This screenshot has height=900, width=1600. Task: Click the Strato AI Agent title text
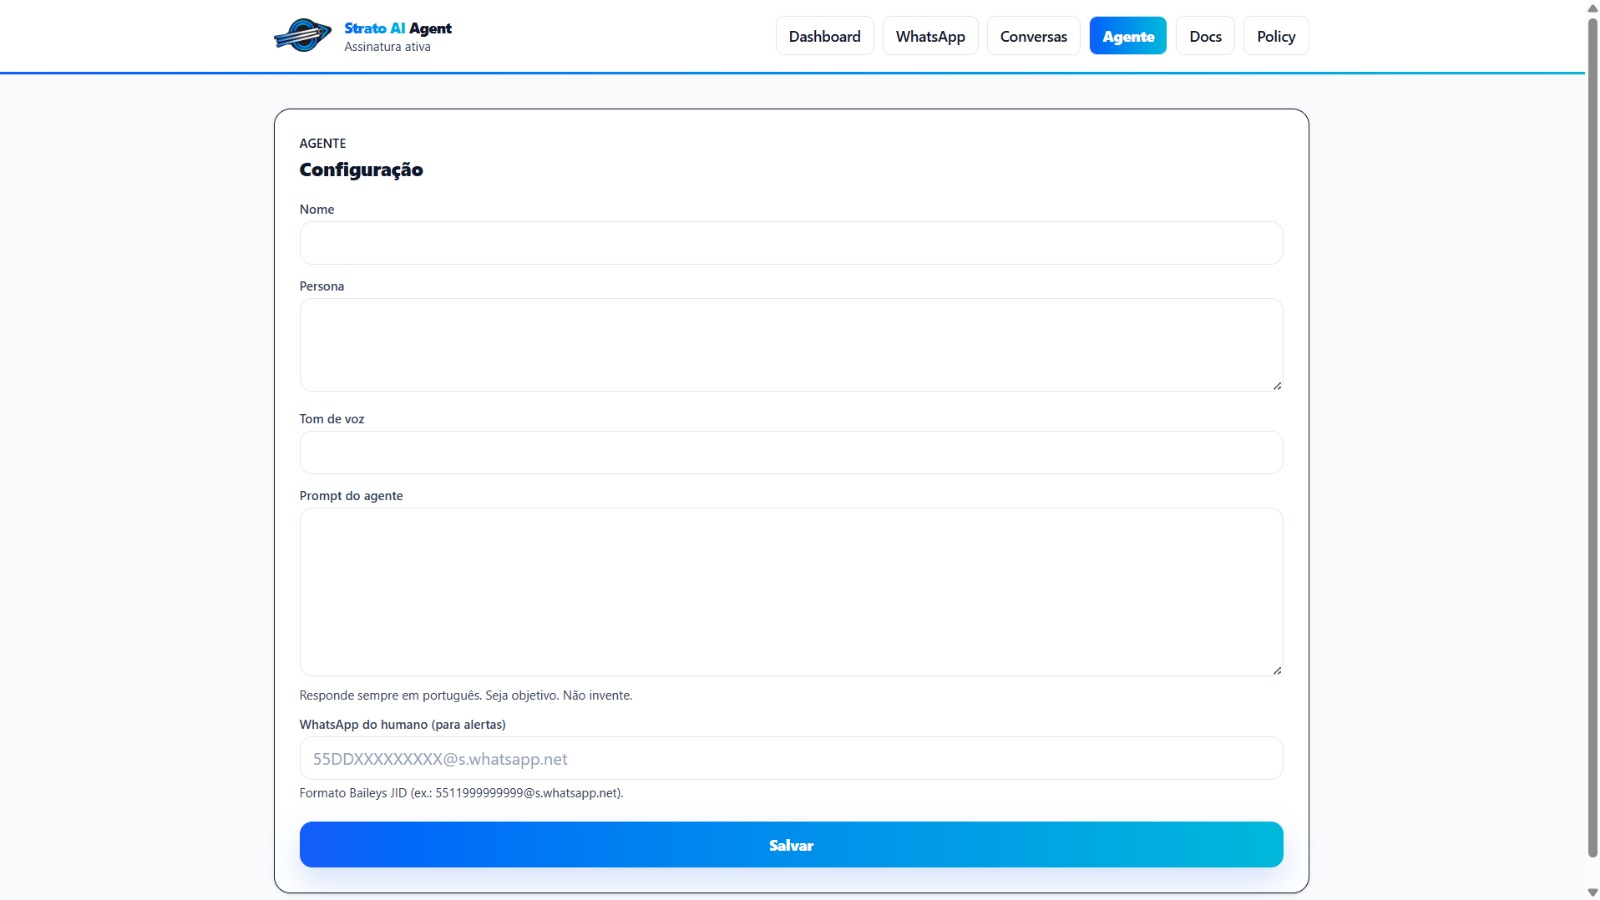397,28
